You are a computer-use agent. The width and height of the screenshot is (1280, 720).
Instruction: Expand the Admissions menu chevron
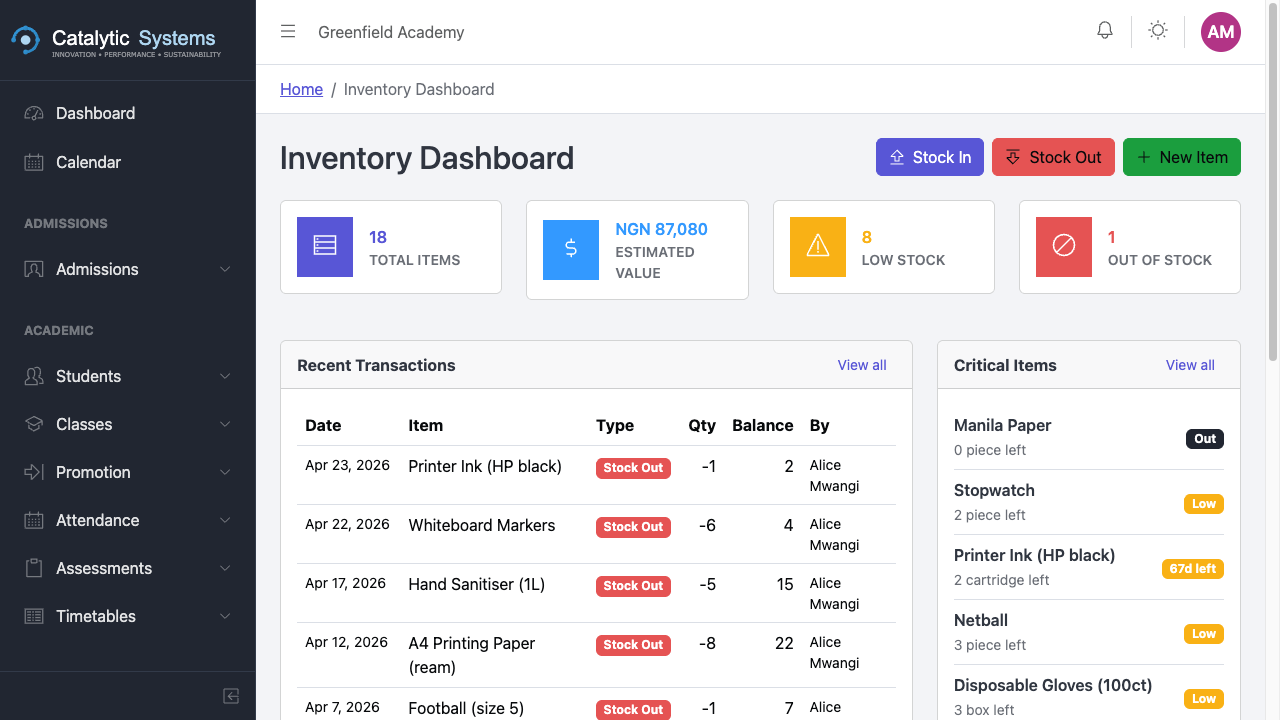pyautogui.click(x=225, y=269)
